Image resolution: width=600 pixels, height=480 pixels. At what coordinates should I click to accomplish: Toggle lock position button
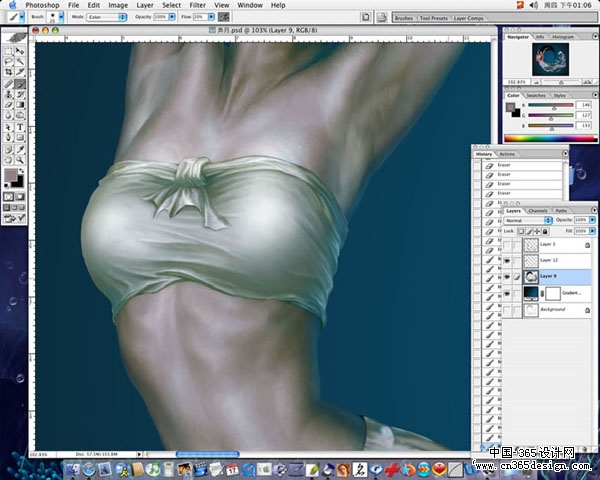[x=537, y=231]
